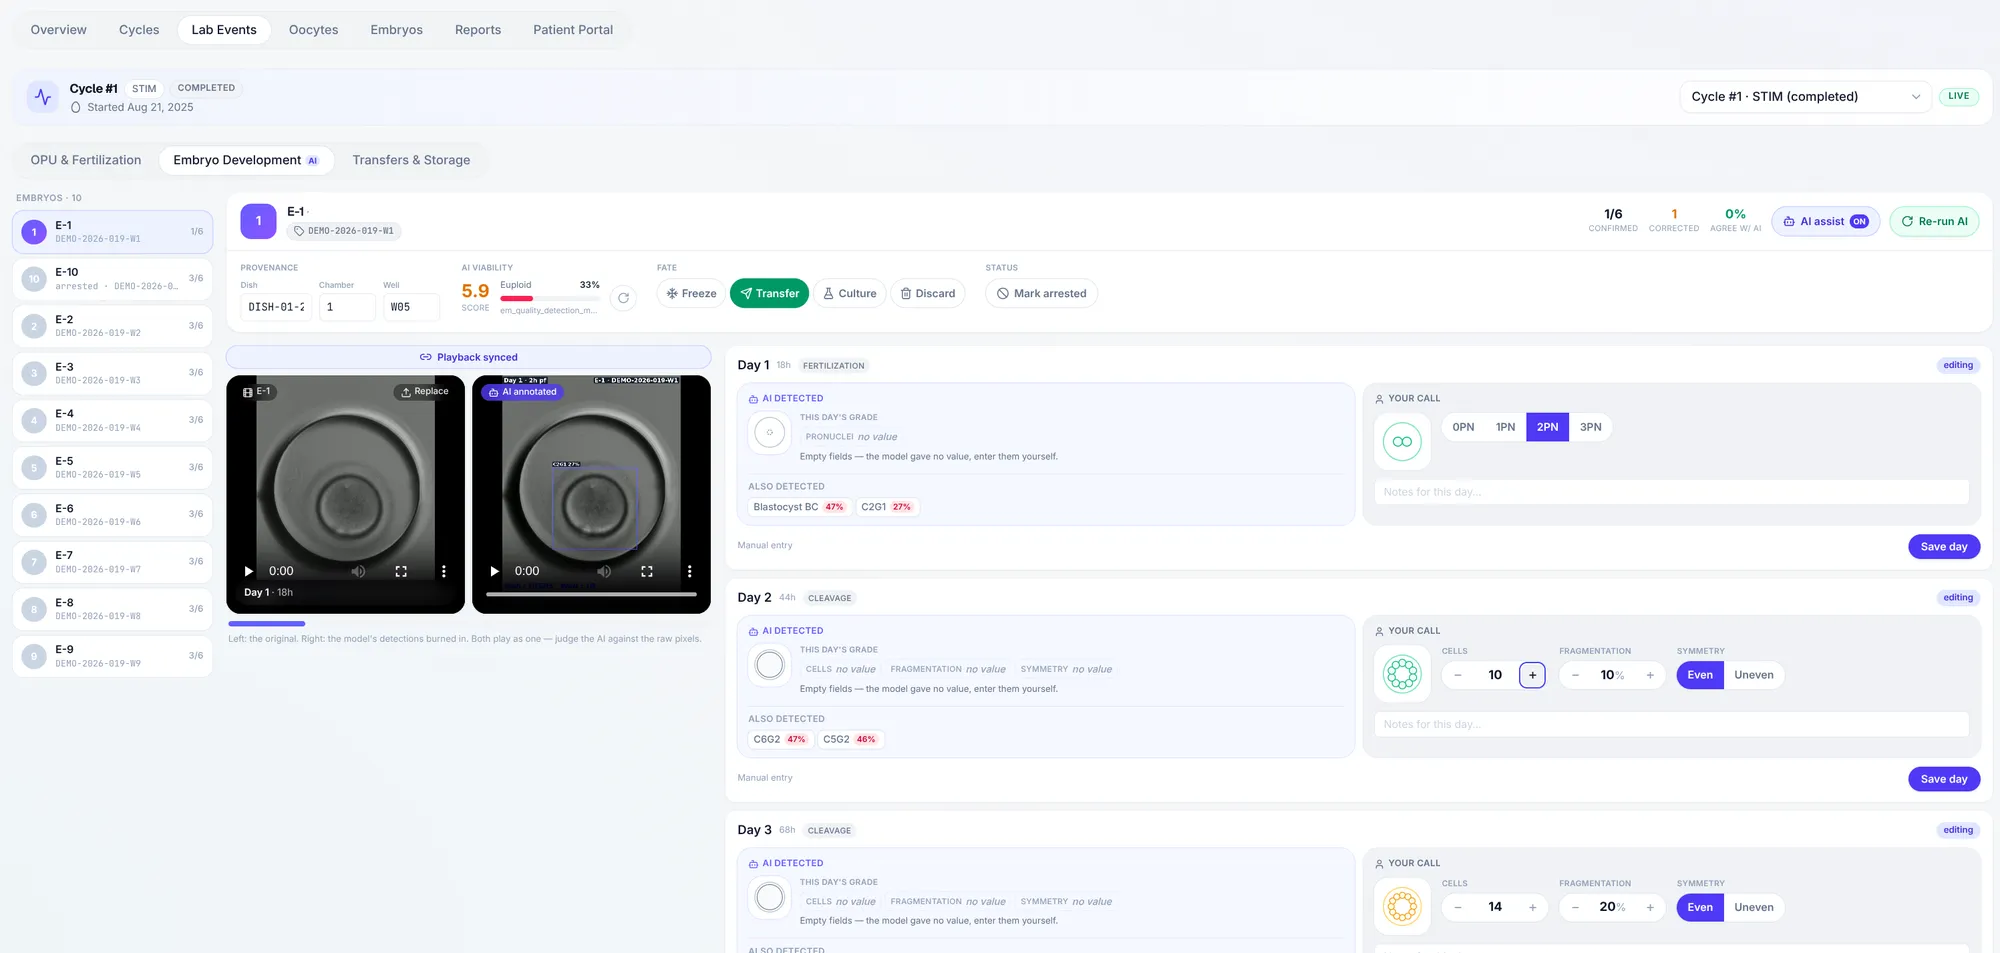Click the DEMO-2026-019-W1 tag badge
This screenshot has width=2000, height=953.
coord(344,231)
